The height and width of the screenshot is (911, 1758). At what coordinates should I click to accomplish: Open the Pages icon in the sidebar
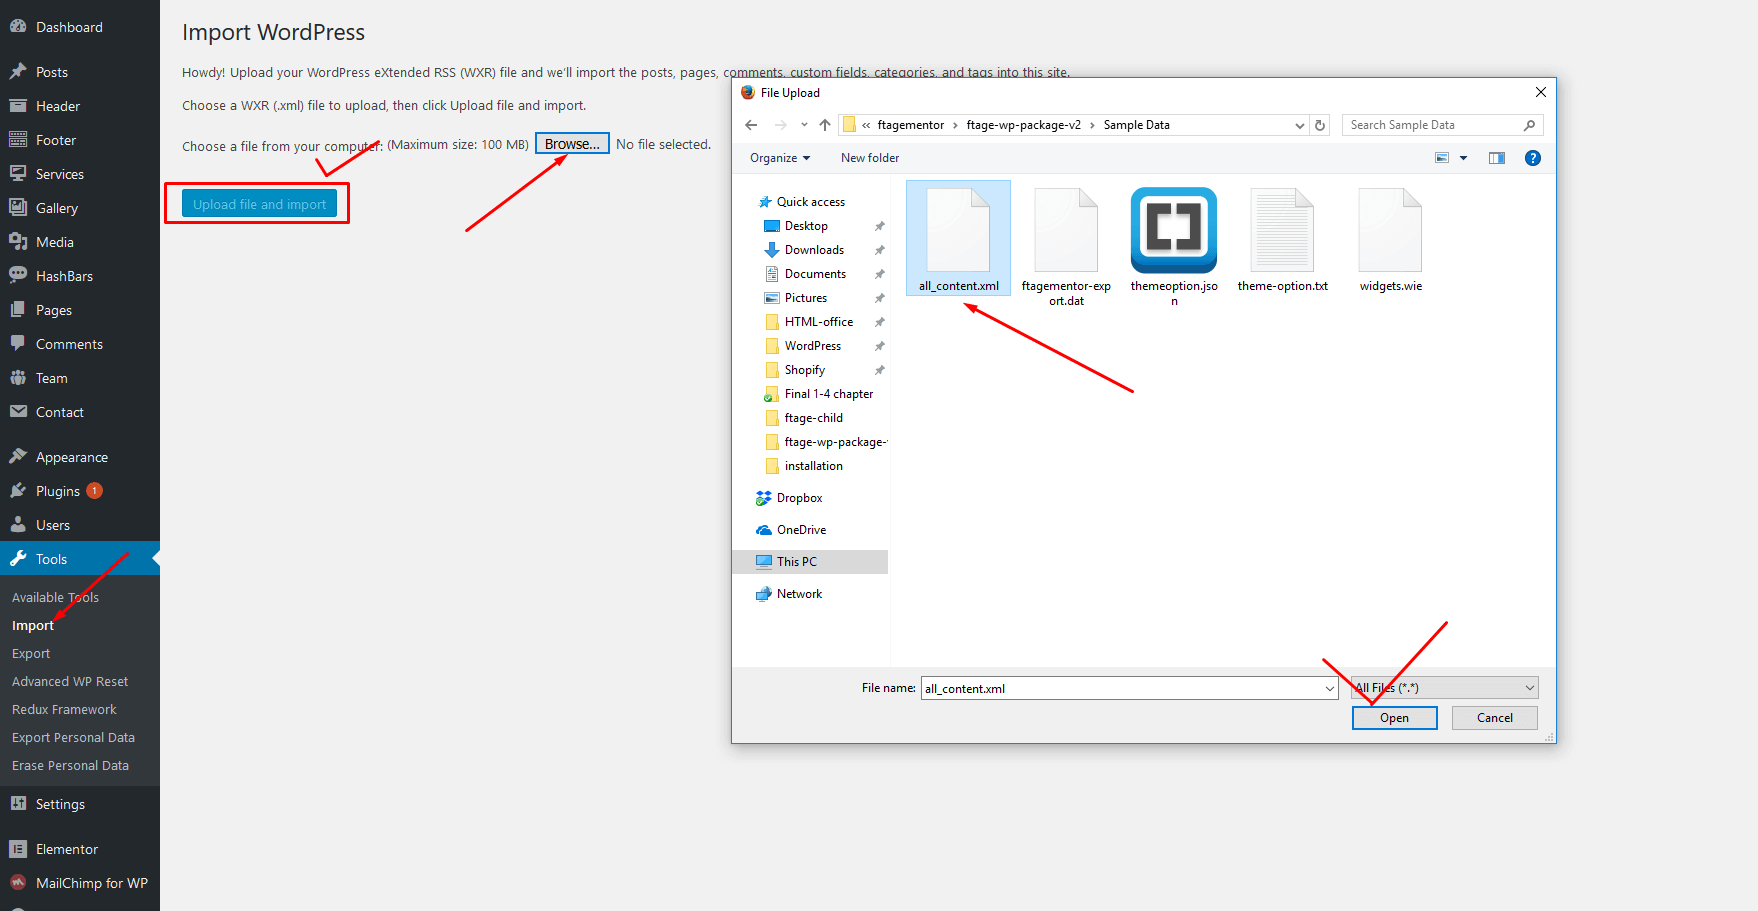point(18,310)
